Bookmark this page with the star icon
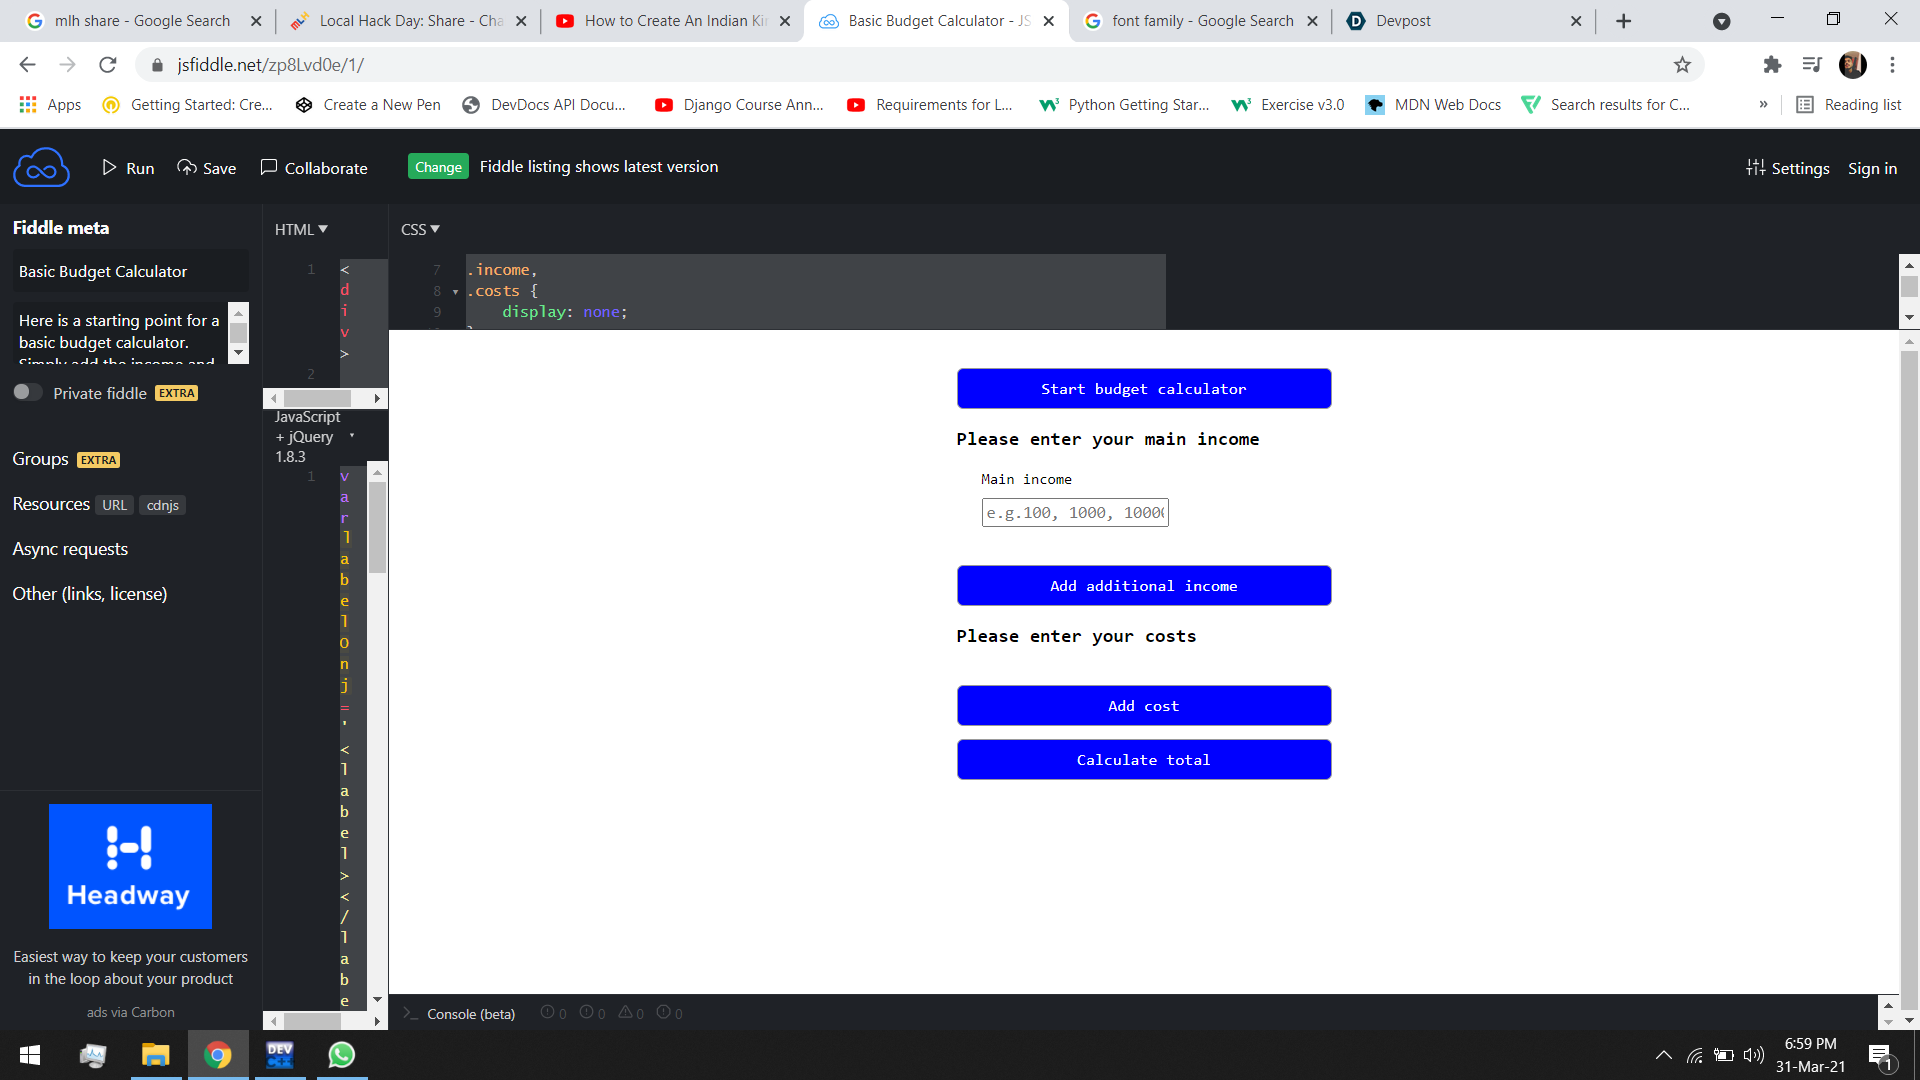Screen dimensions: 1920x1080 pyautogui.click(x=1682, y=65)
